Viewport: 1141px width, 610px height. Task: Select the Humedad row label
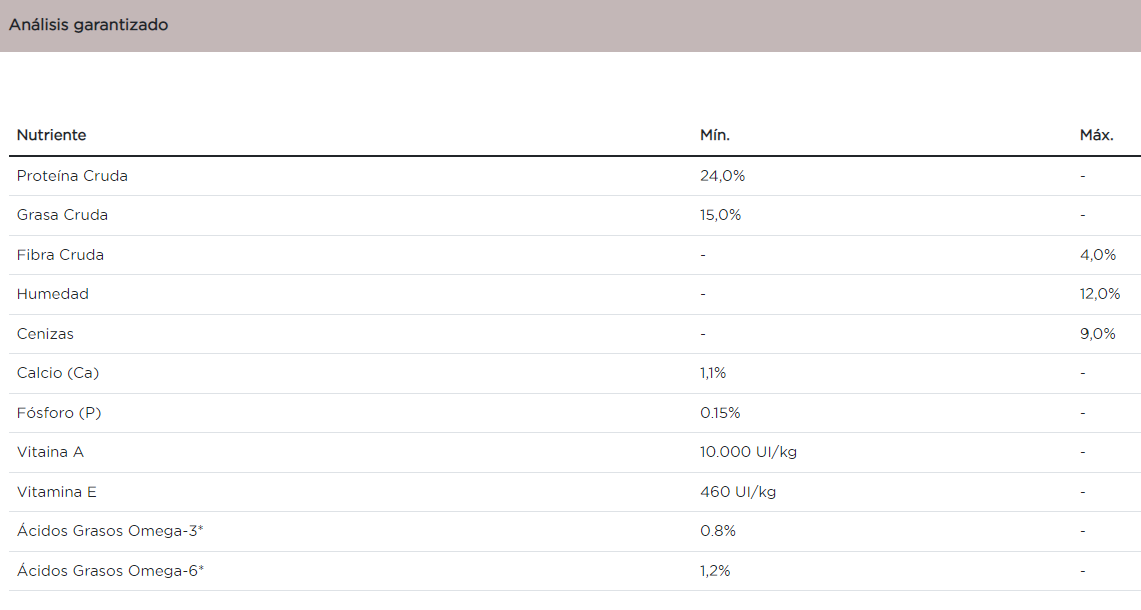[x=53, y=294]
